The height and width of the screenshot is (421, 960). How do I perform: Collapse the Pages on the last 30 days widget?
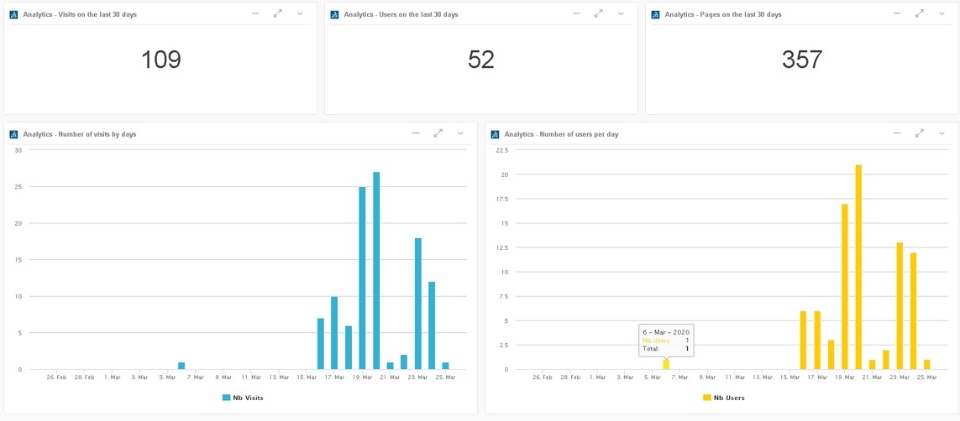pyautogui.click(x=897, y=14)
